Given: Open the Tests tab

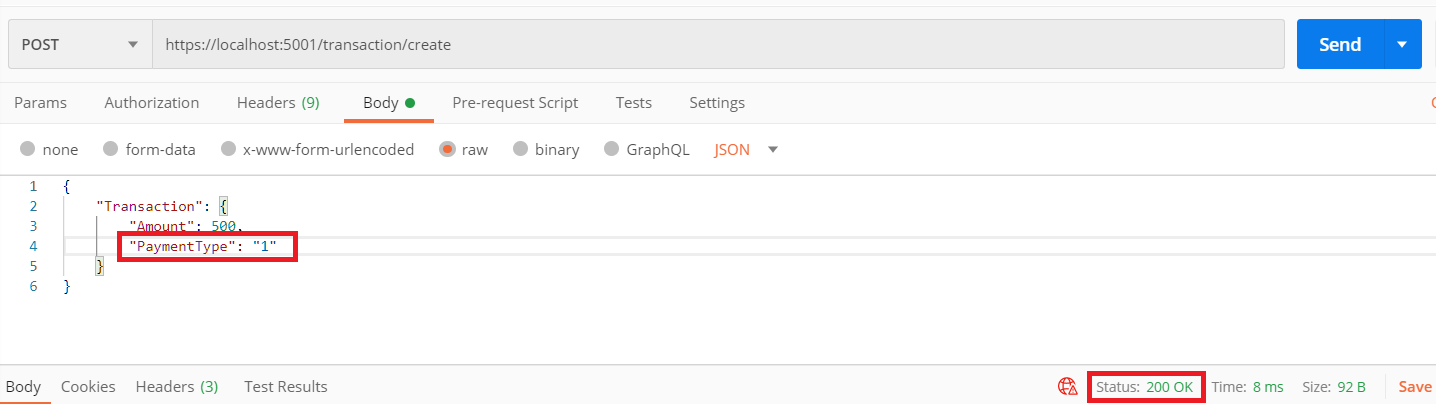Looking at the screenshot, I should click(x=634, y=103).
